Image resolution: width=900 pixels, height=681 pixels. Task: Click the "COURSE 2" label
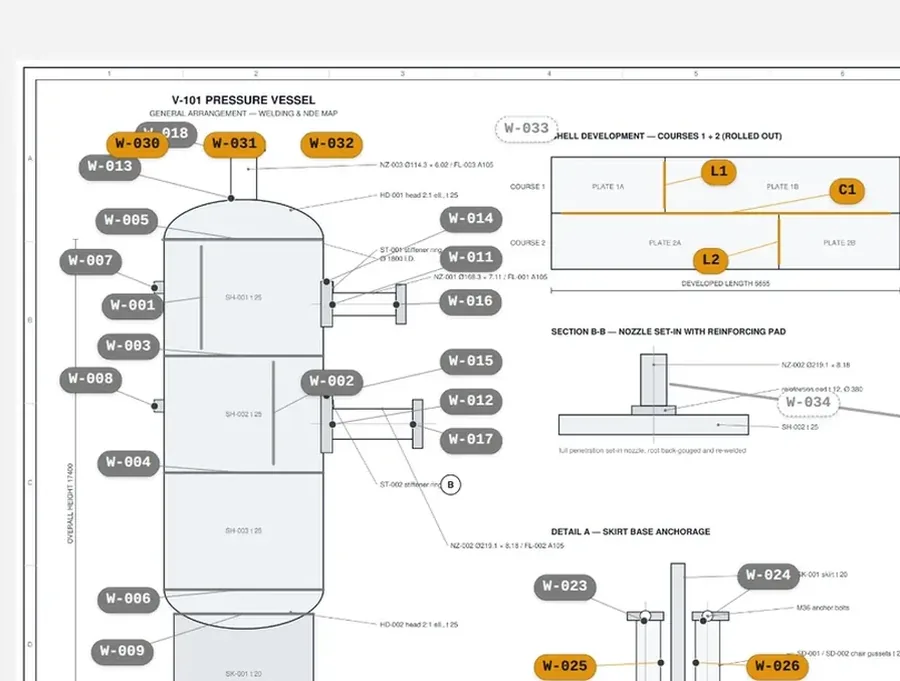click(527, 243)
